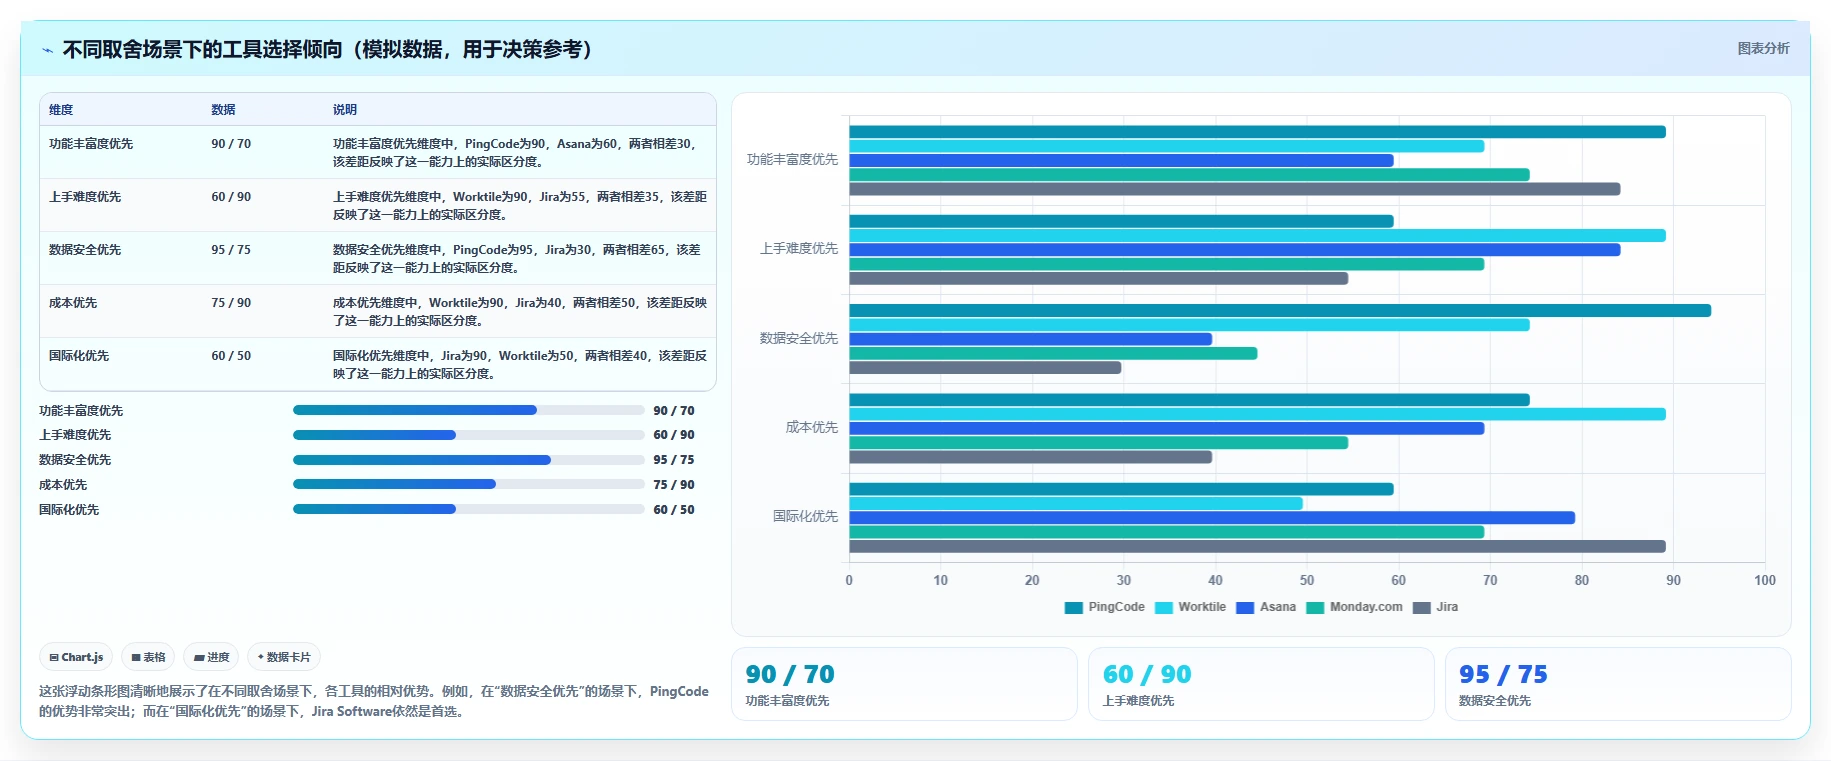Click the 100 tick on the x-axis
This screenshot has height=761, width=1831.
coord(1765,580)
